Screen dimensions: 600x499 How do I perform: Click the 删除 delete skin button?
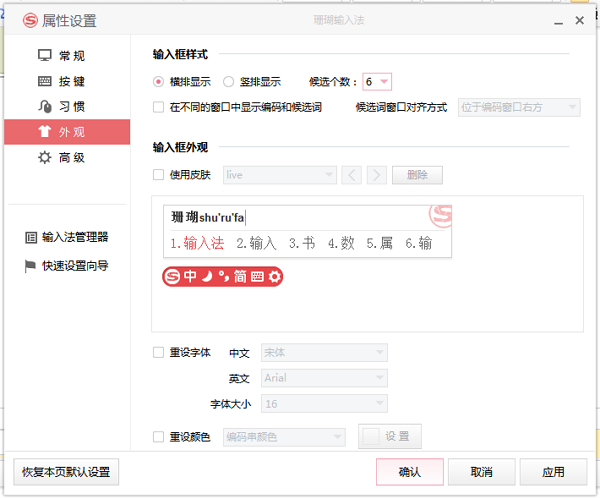point(417,175)
